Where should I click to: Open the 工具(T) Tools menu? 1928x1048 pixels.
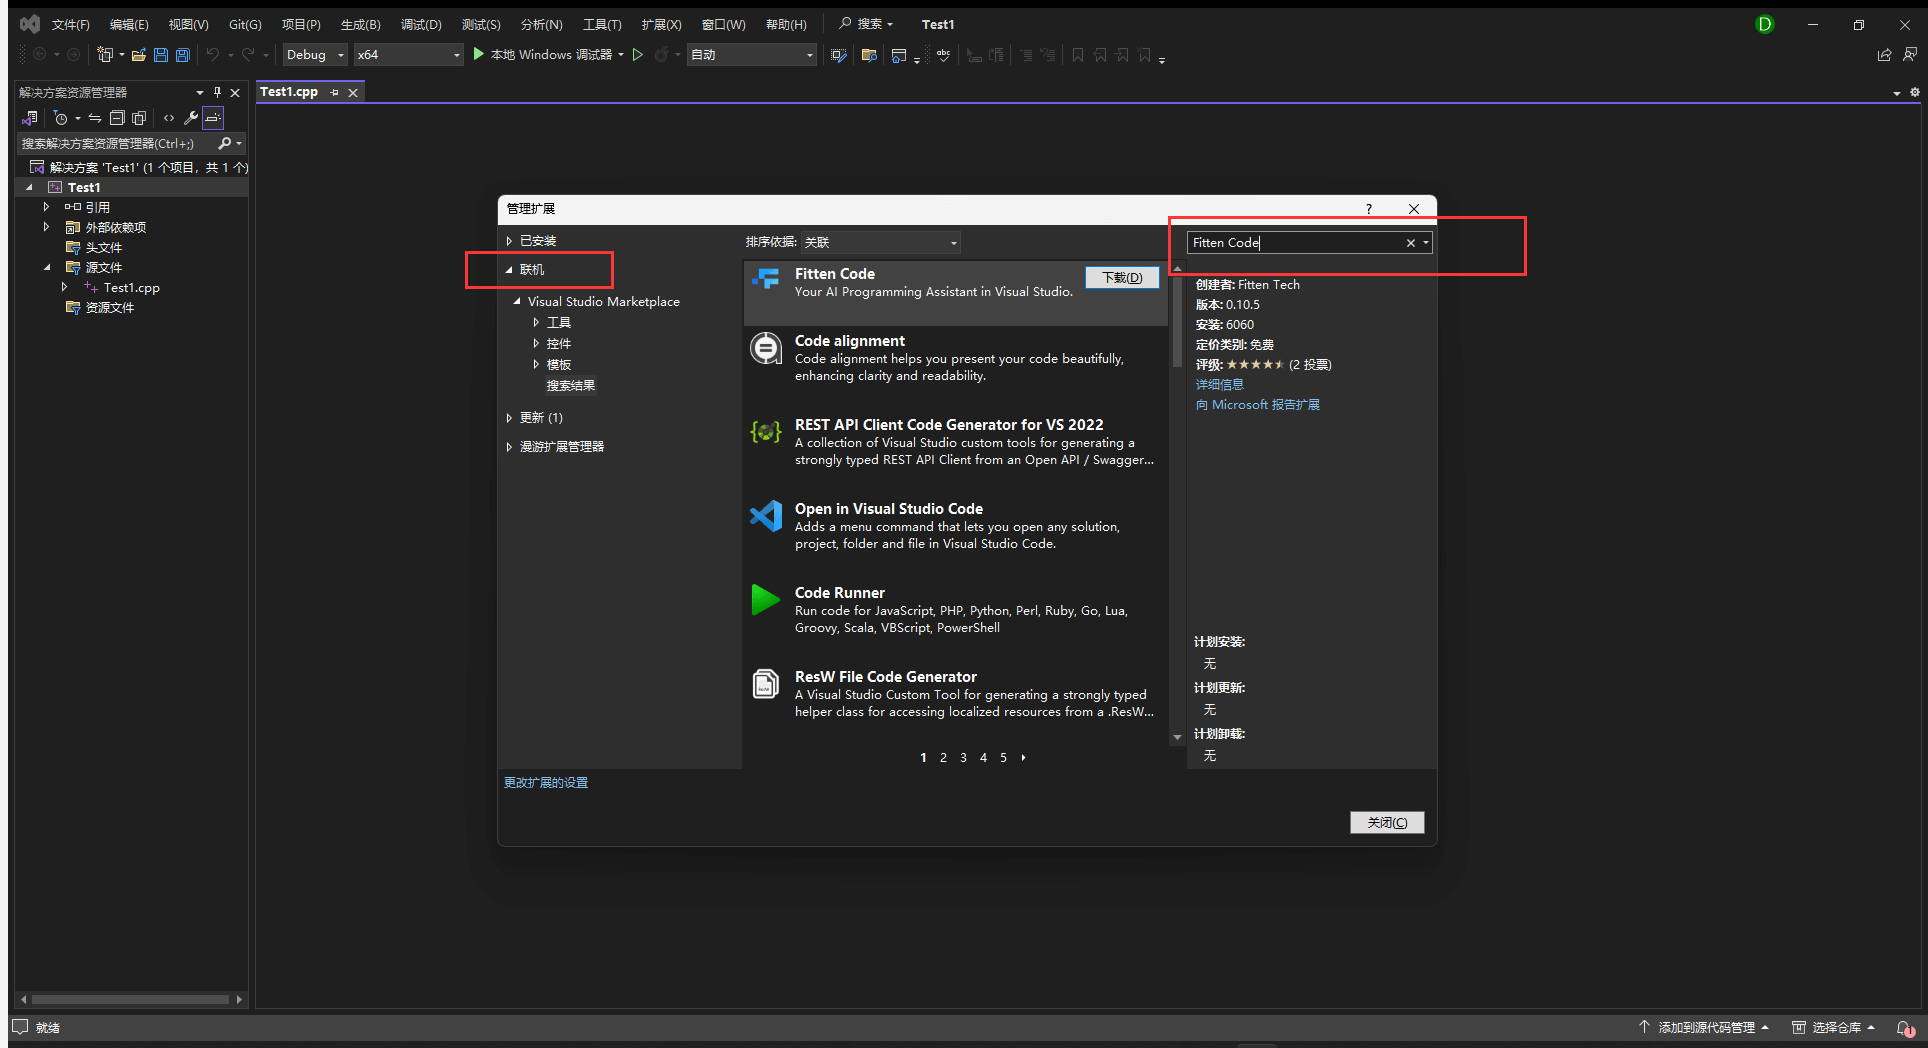point(602,24)
